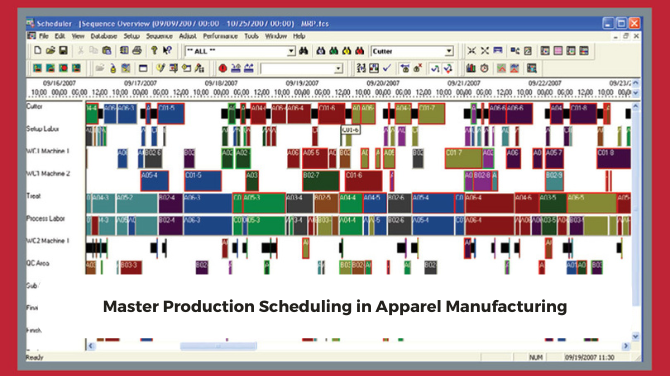670x376 pixels.
Task: Select the WC1 Machine 1 row label
Action: coord(47,151)
